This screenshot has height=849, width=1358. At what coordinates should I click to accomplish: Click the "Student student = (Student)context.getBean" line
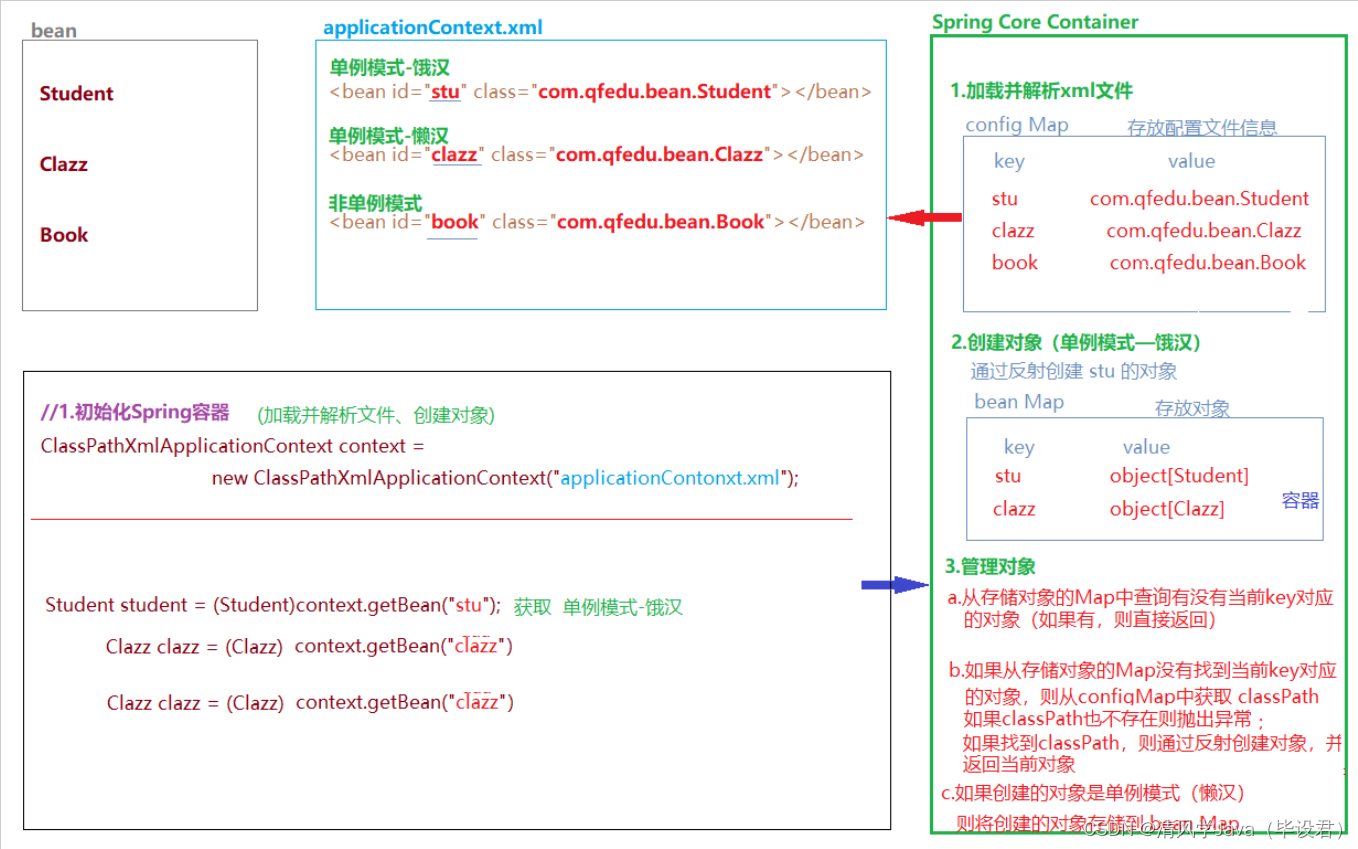click(x=273, y=605)
